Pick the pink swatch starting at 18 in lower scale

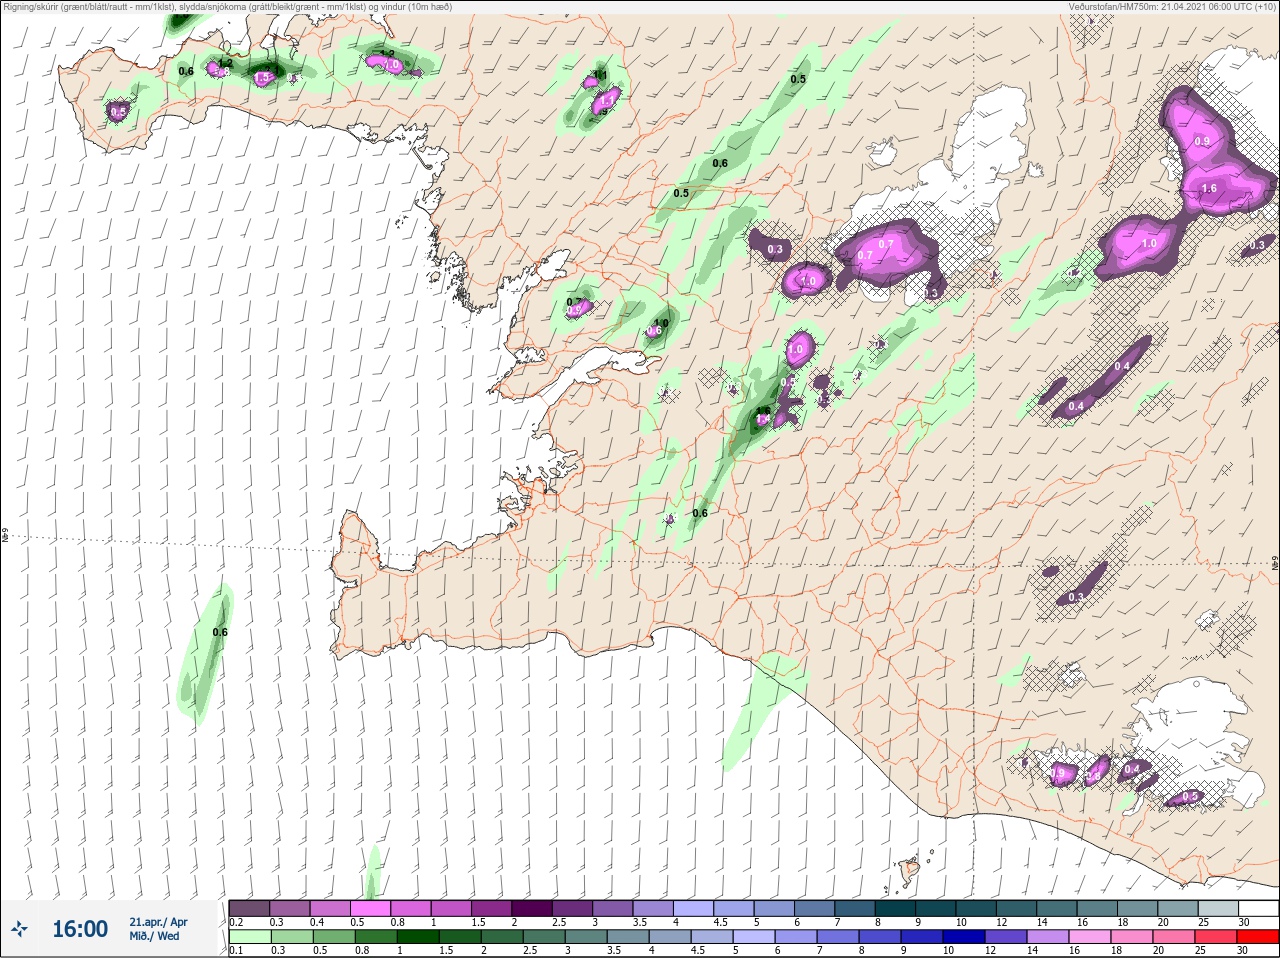1132,937
